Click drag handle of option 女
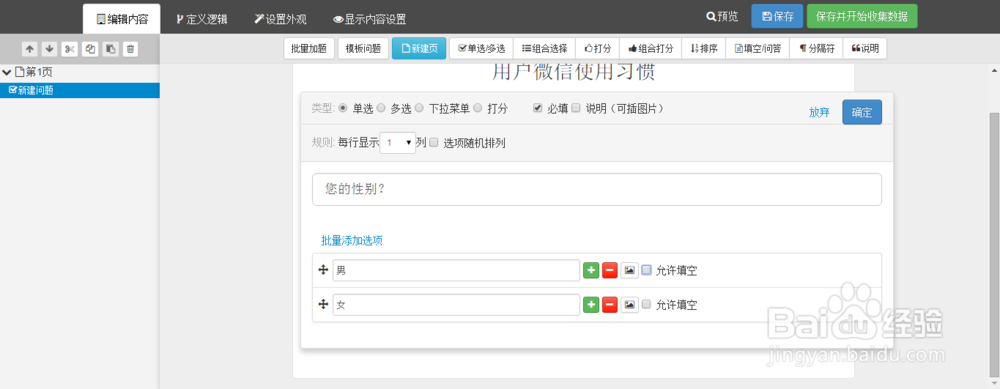This screenshot has width=1000, height=389. [x=323, y=305]
